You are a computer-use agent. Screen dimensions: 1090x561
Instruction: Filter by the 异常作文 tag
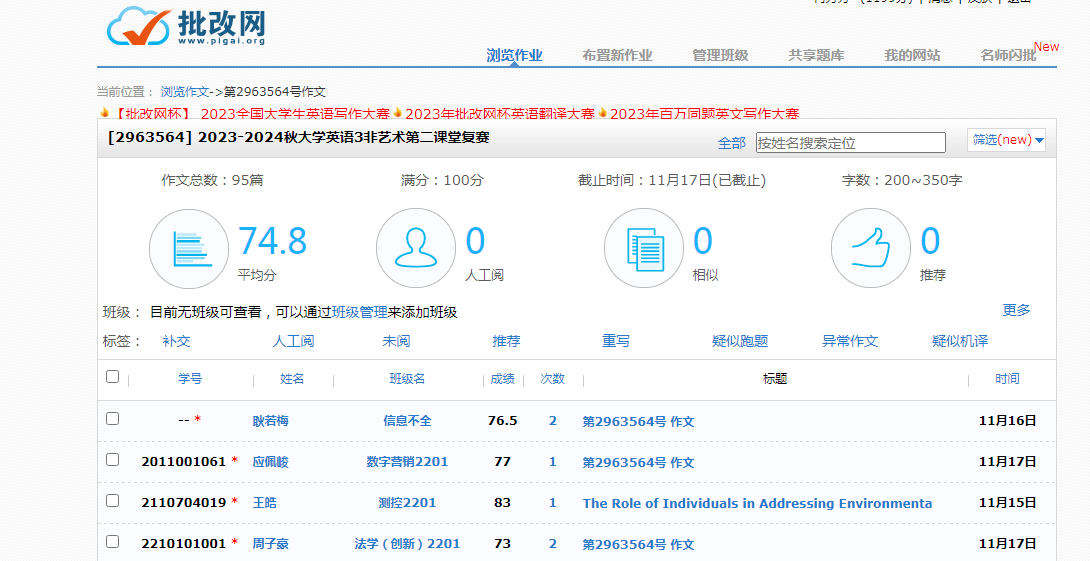849,341
